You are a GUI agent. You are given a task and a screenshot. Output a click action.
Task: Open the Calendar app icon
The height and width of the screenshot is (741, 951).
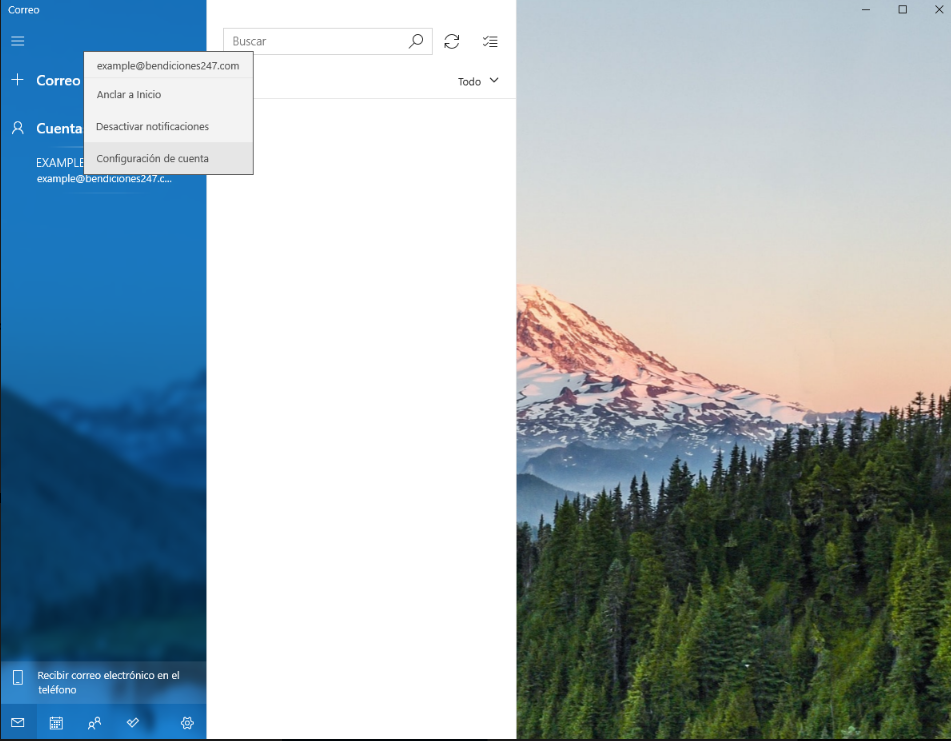pos(56,723)
